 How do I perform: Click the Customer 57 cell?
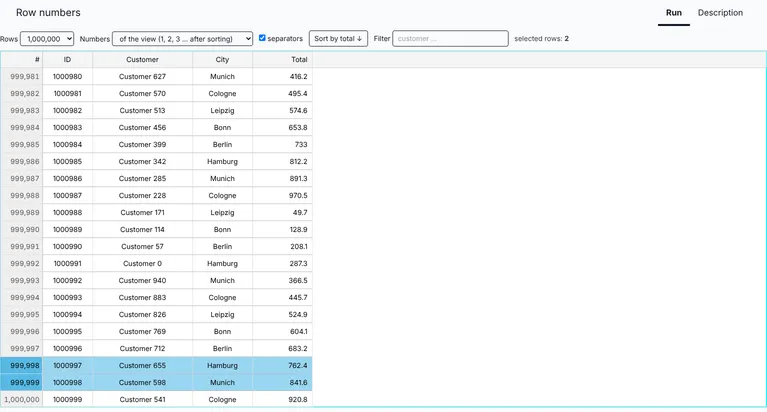click(142, 247)
